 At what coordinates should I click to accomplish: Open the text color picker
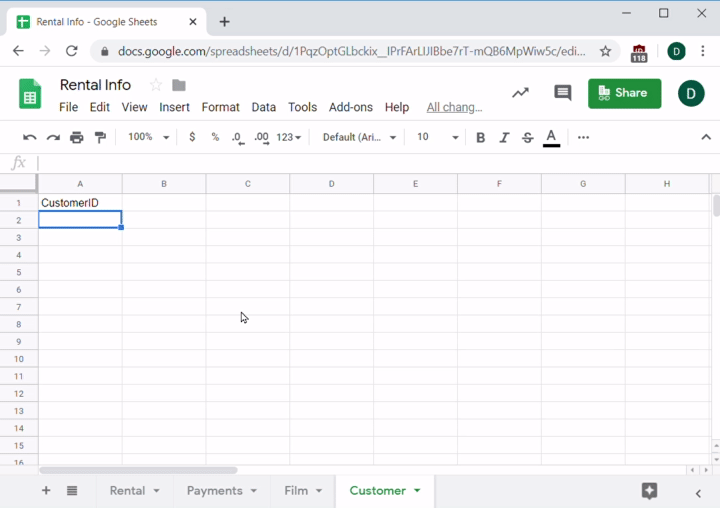pos(551,137)
